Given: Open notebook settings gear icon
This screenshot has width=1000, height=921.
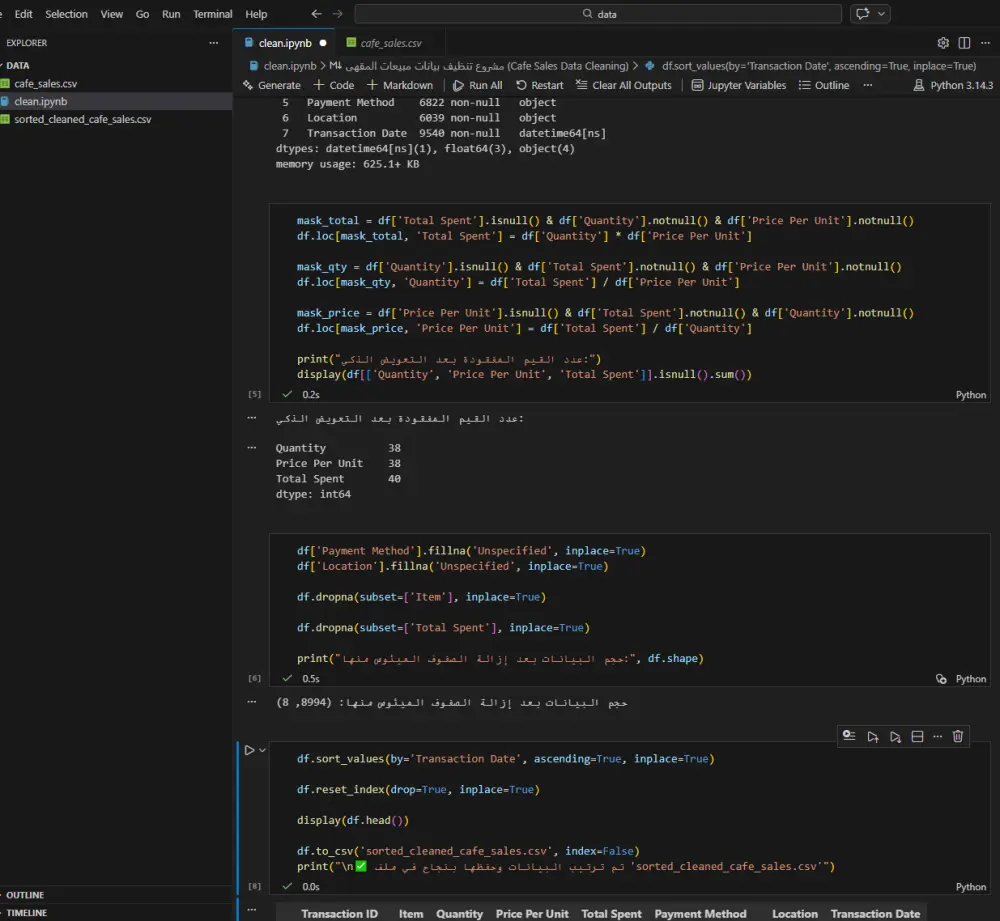Looking at the screenshot, I should click(943, 43).
